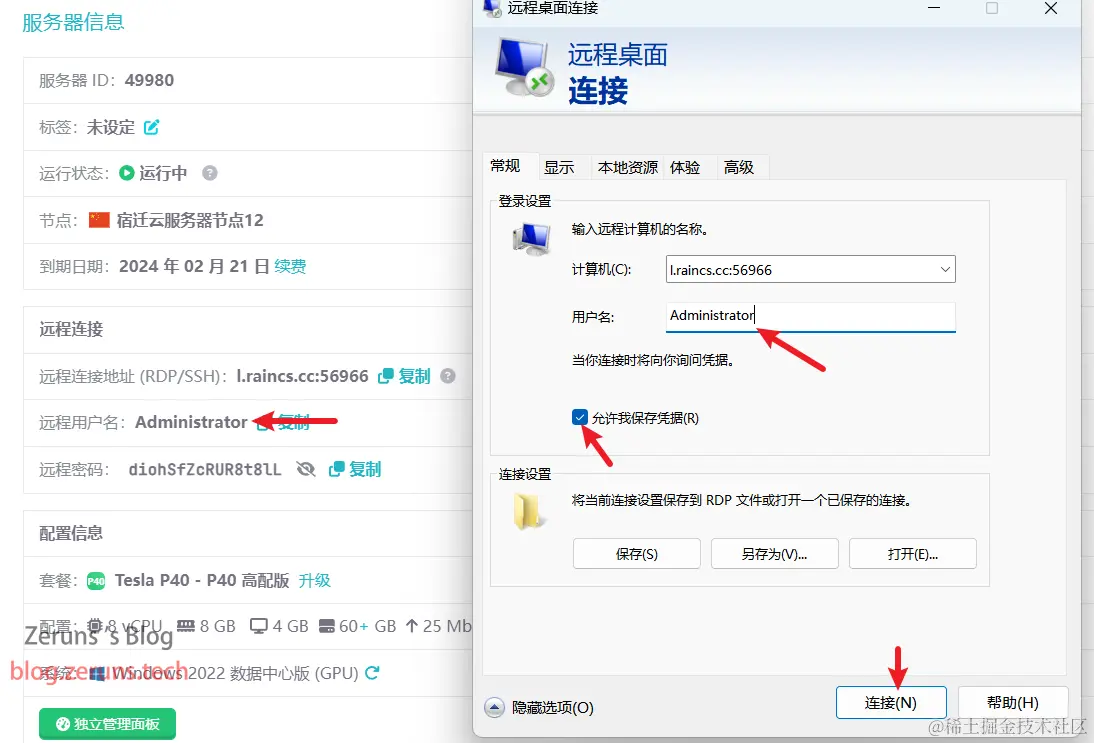Switch to the 本地资源 tab
Screen dimensions: 1094x743
627,167
